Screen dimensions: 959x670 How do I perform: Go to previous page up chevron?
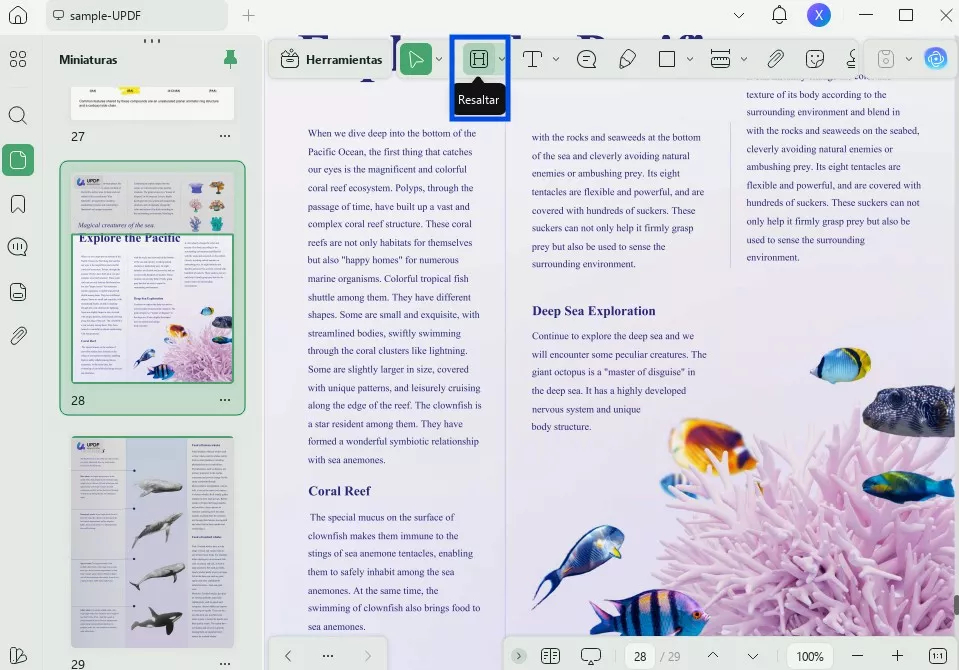[x=713, y=655]
